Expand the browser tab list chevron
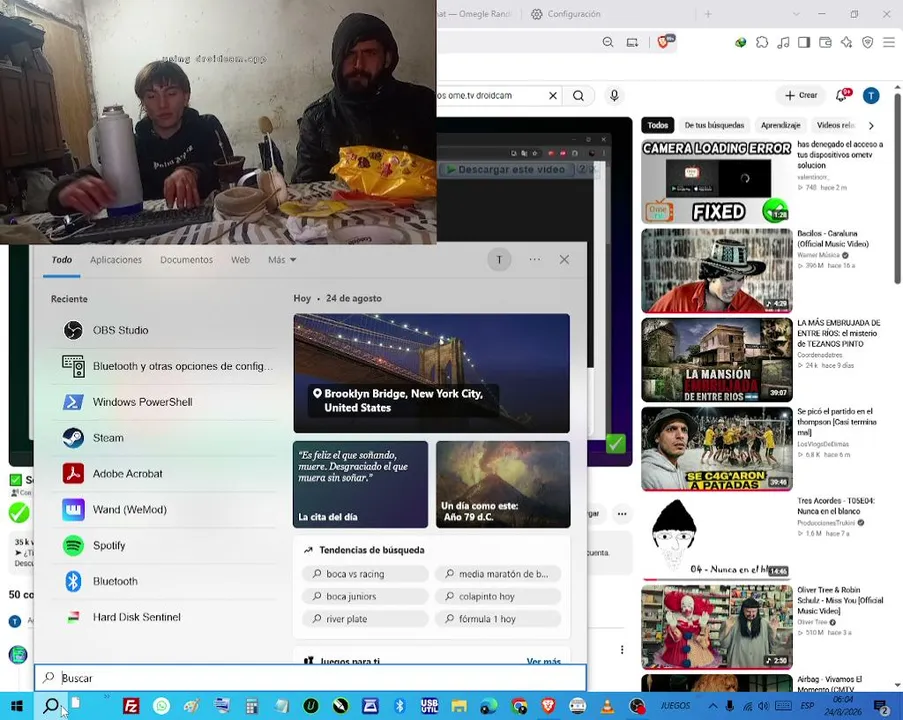903x720 pixels. click(796, 14)
